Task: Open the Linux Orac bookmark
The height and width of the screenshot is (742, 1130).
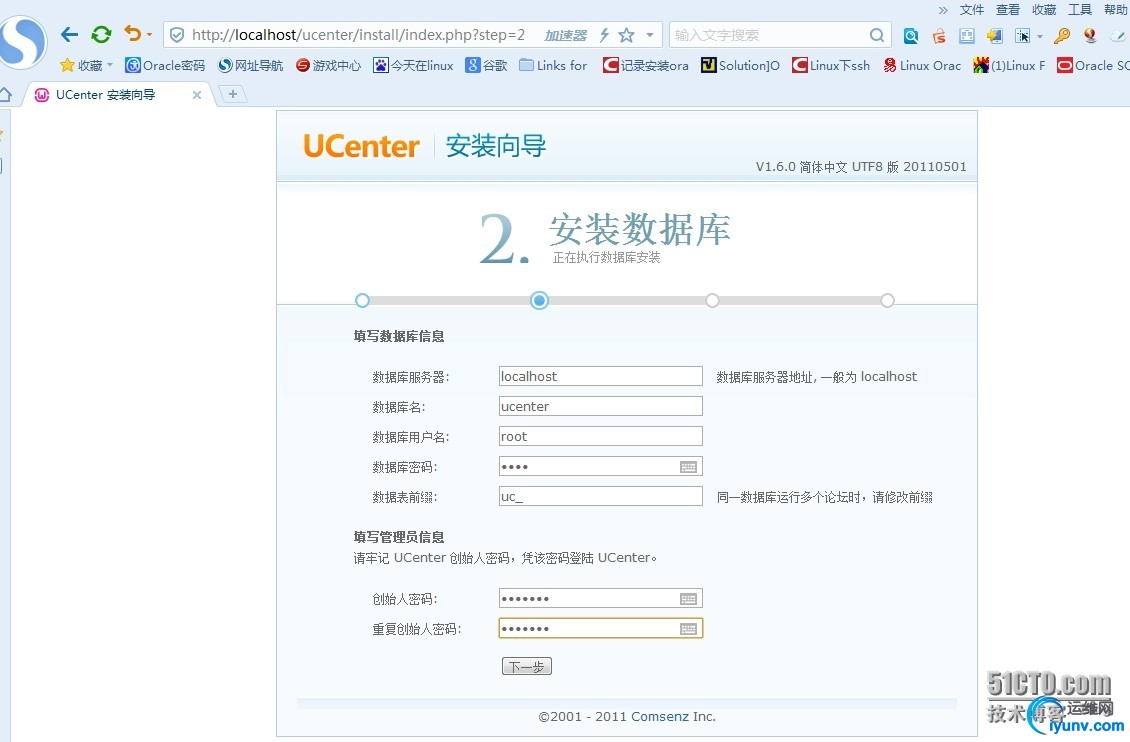Action: [922, 66]
